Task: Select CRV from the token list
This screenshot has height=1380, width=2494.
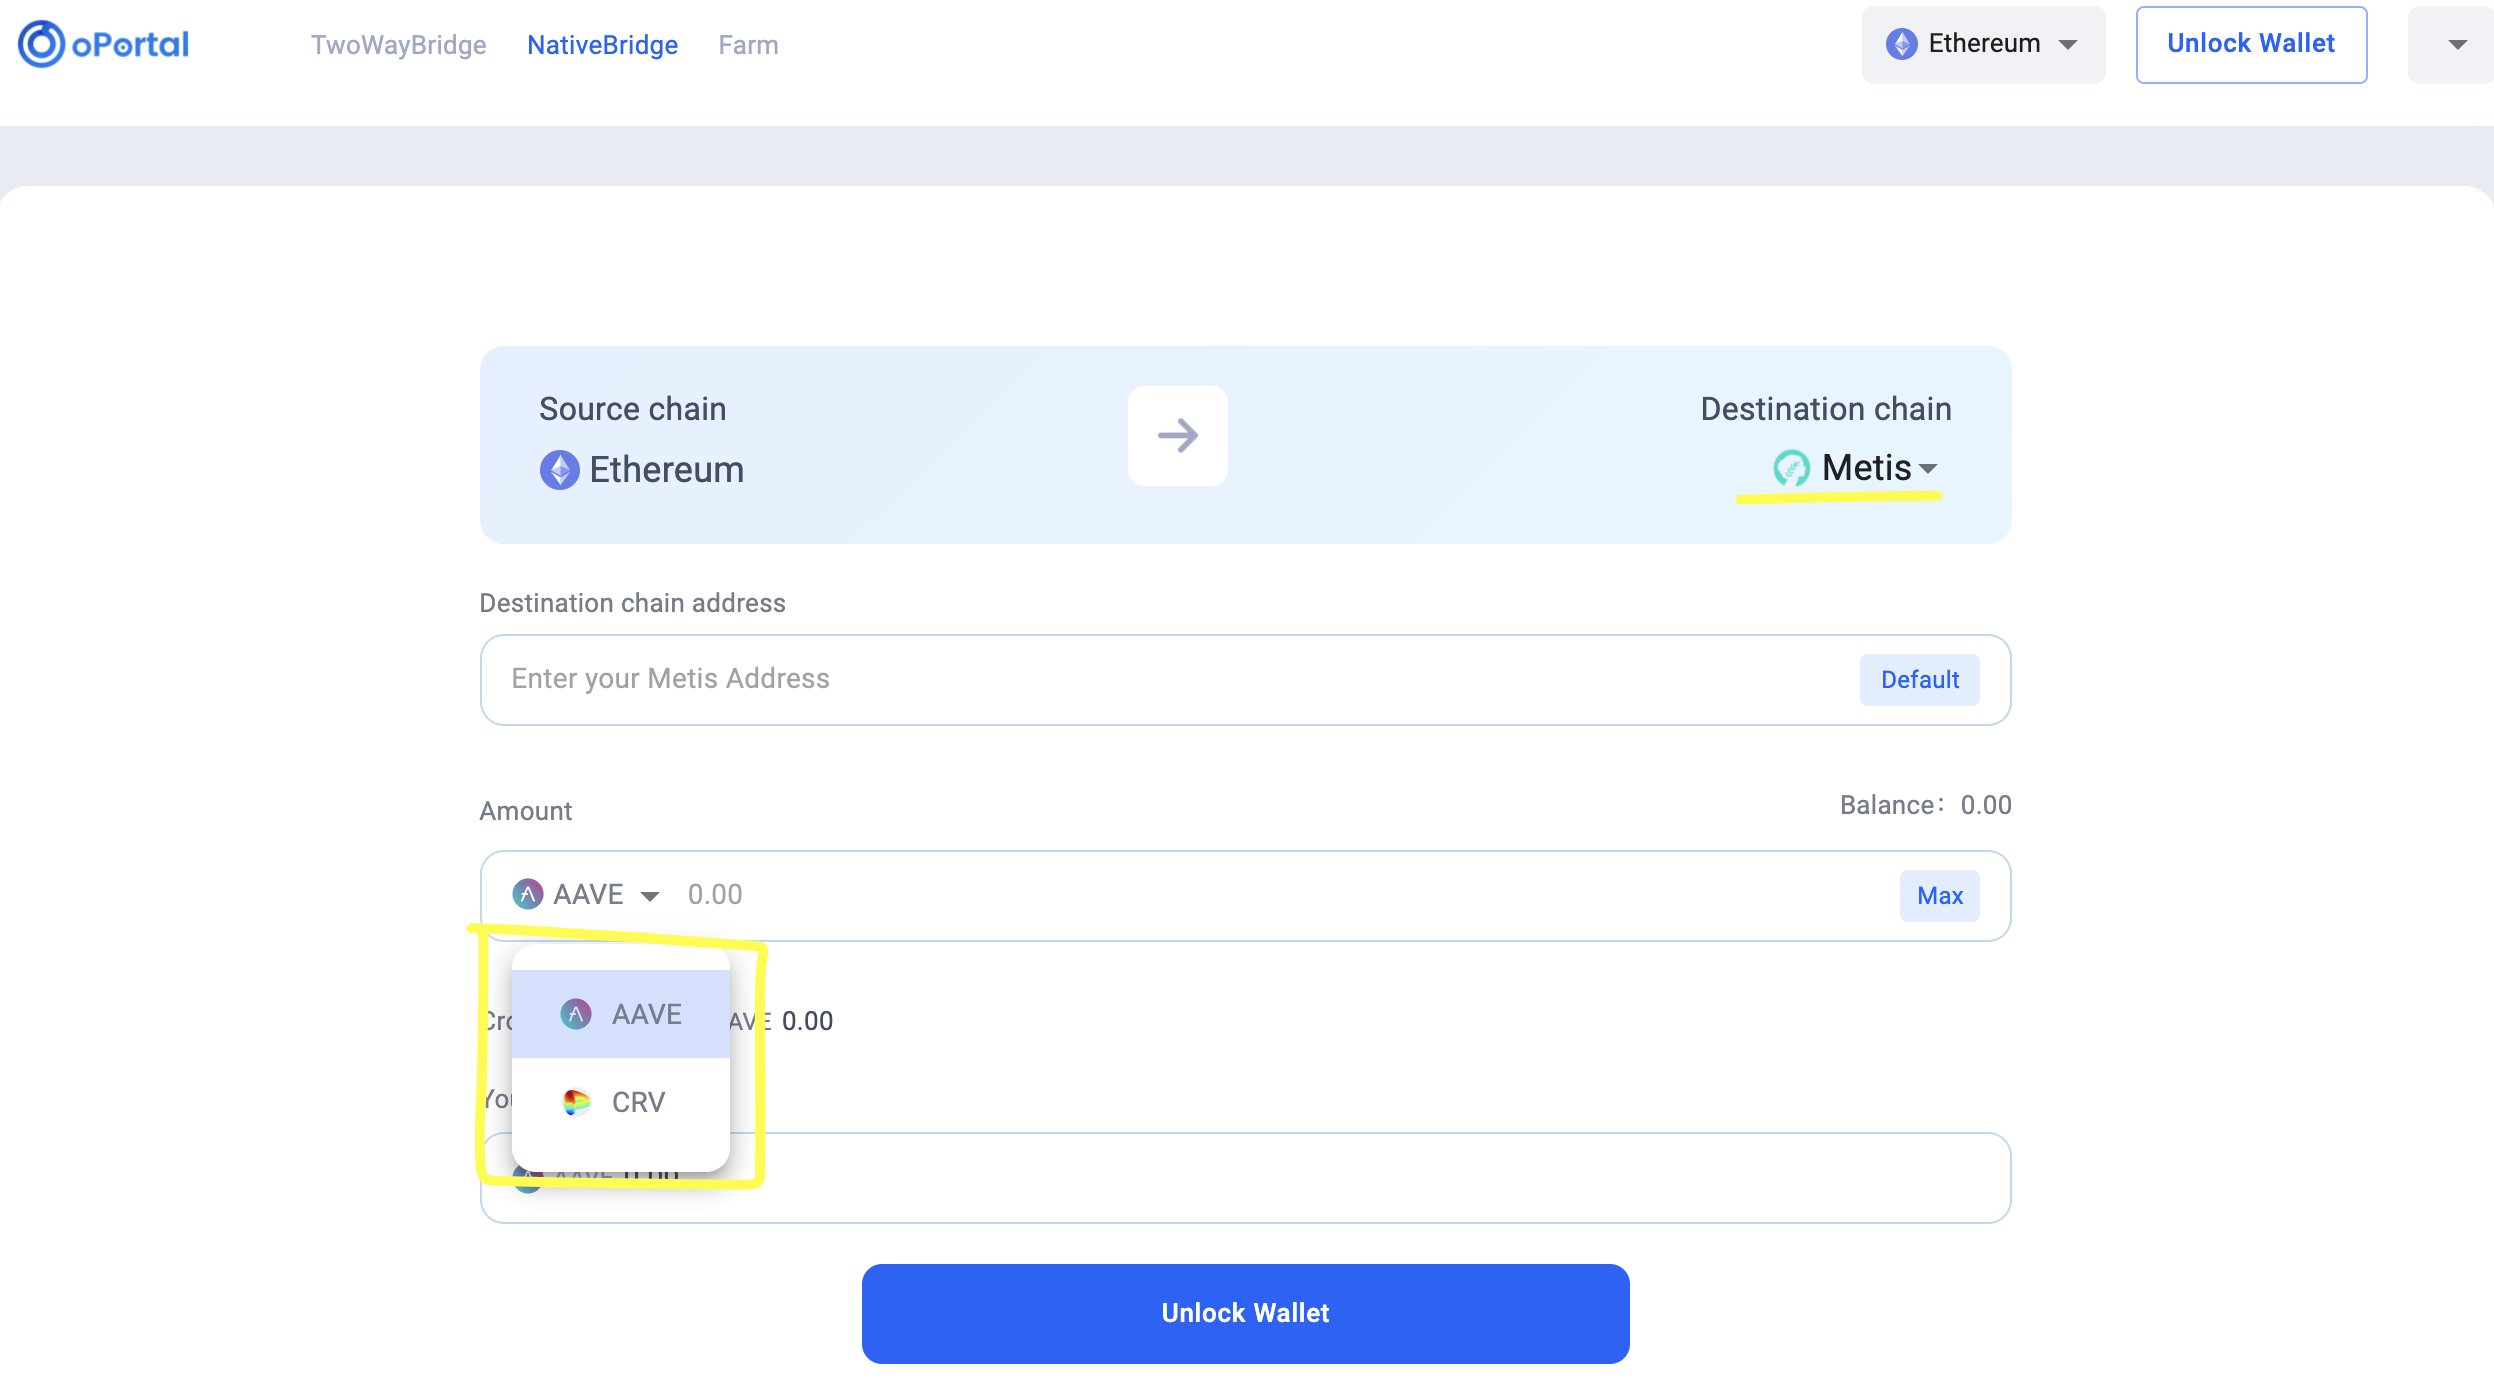Action: [x=620, y=1101]
